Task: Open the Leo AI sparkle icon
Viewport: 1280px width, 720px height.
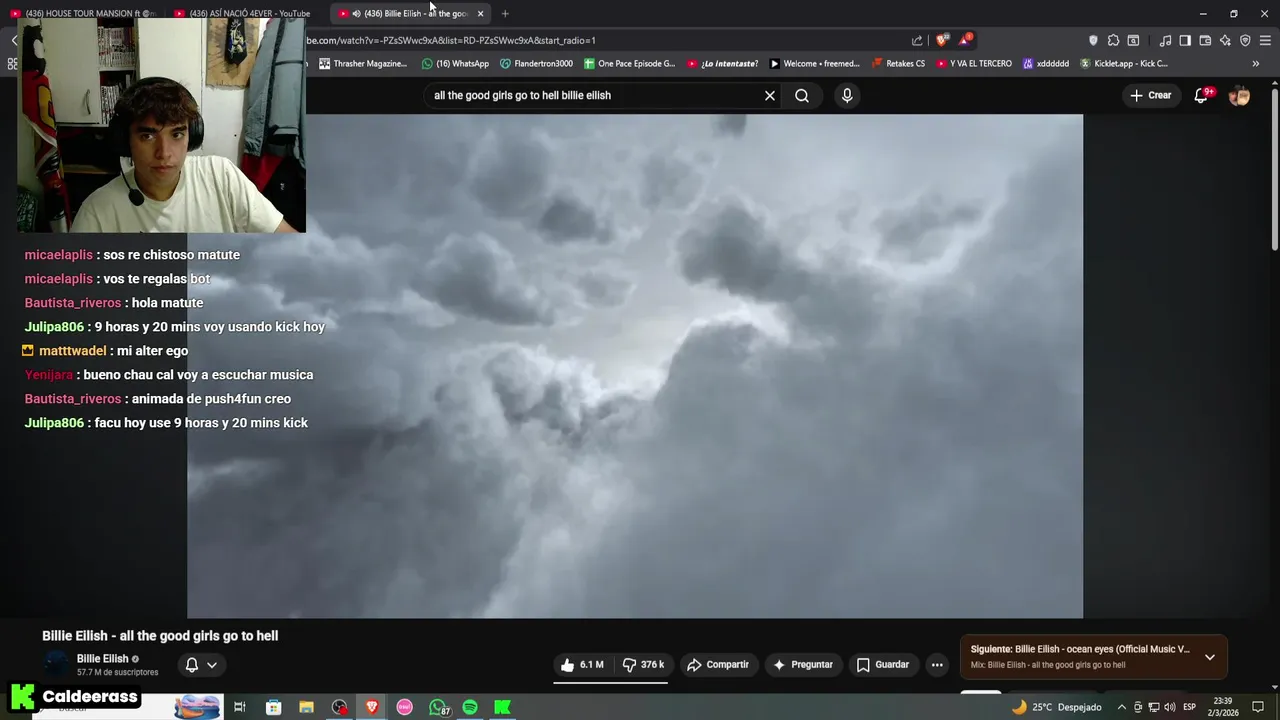Action: (x=1225, y=41)
